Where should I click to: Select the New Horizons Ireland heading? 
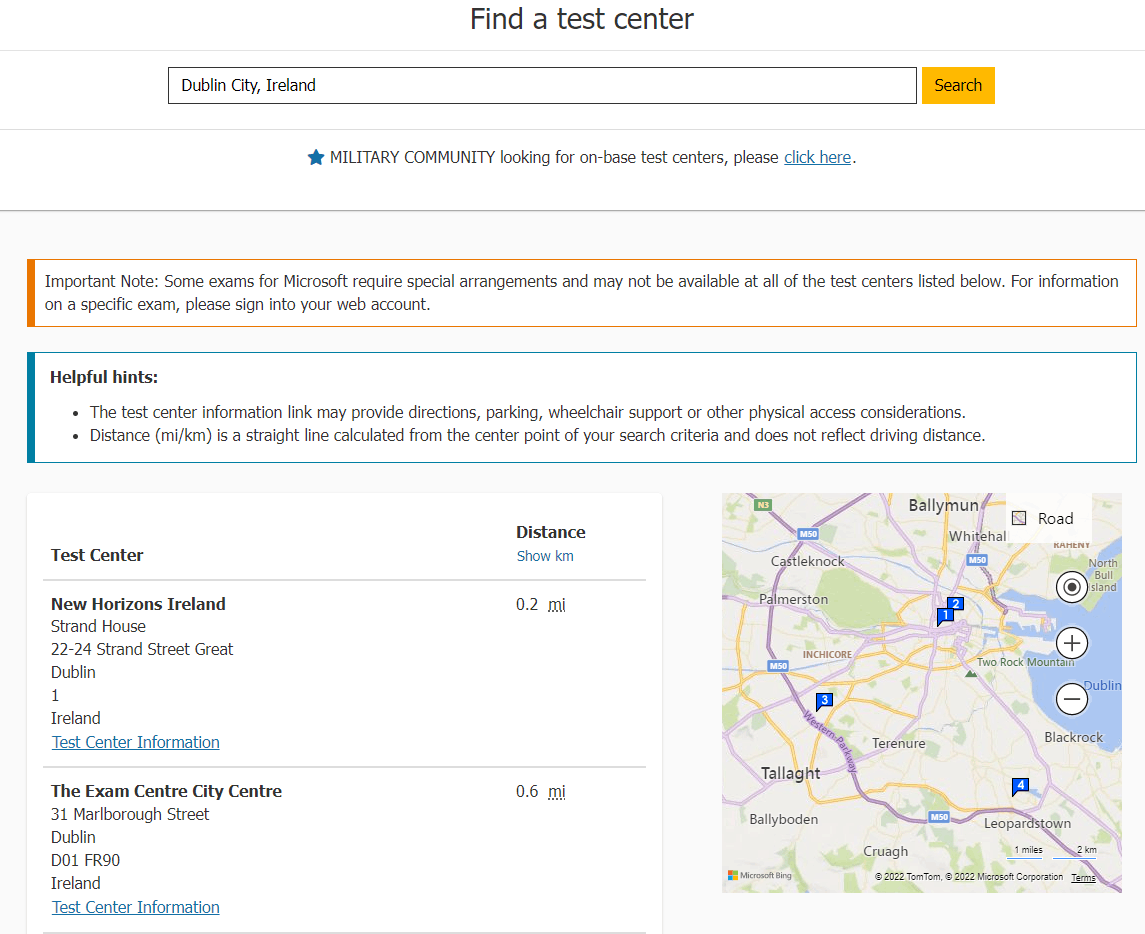point(138,604)
